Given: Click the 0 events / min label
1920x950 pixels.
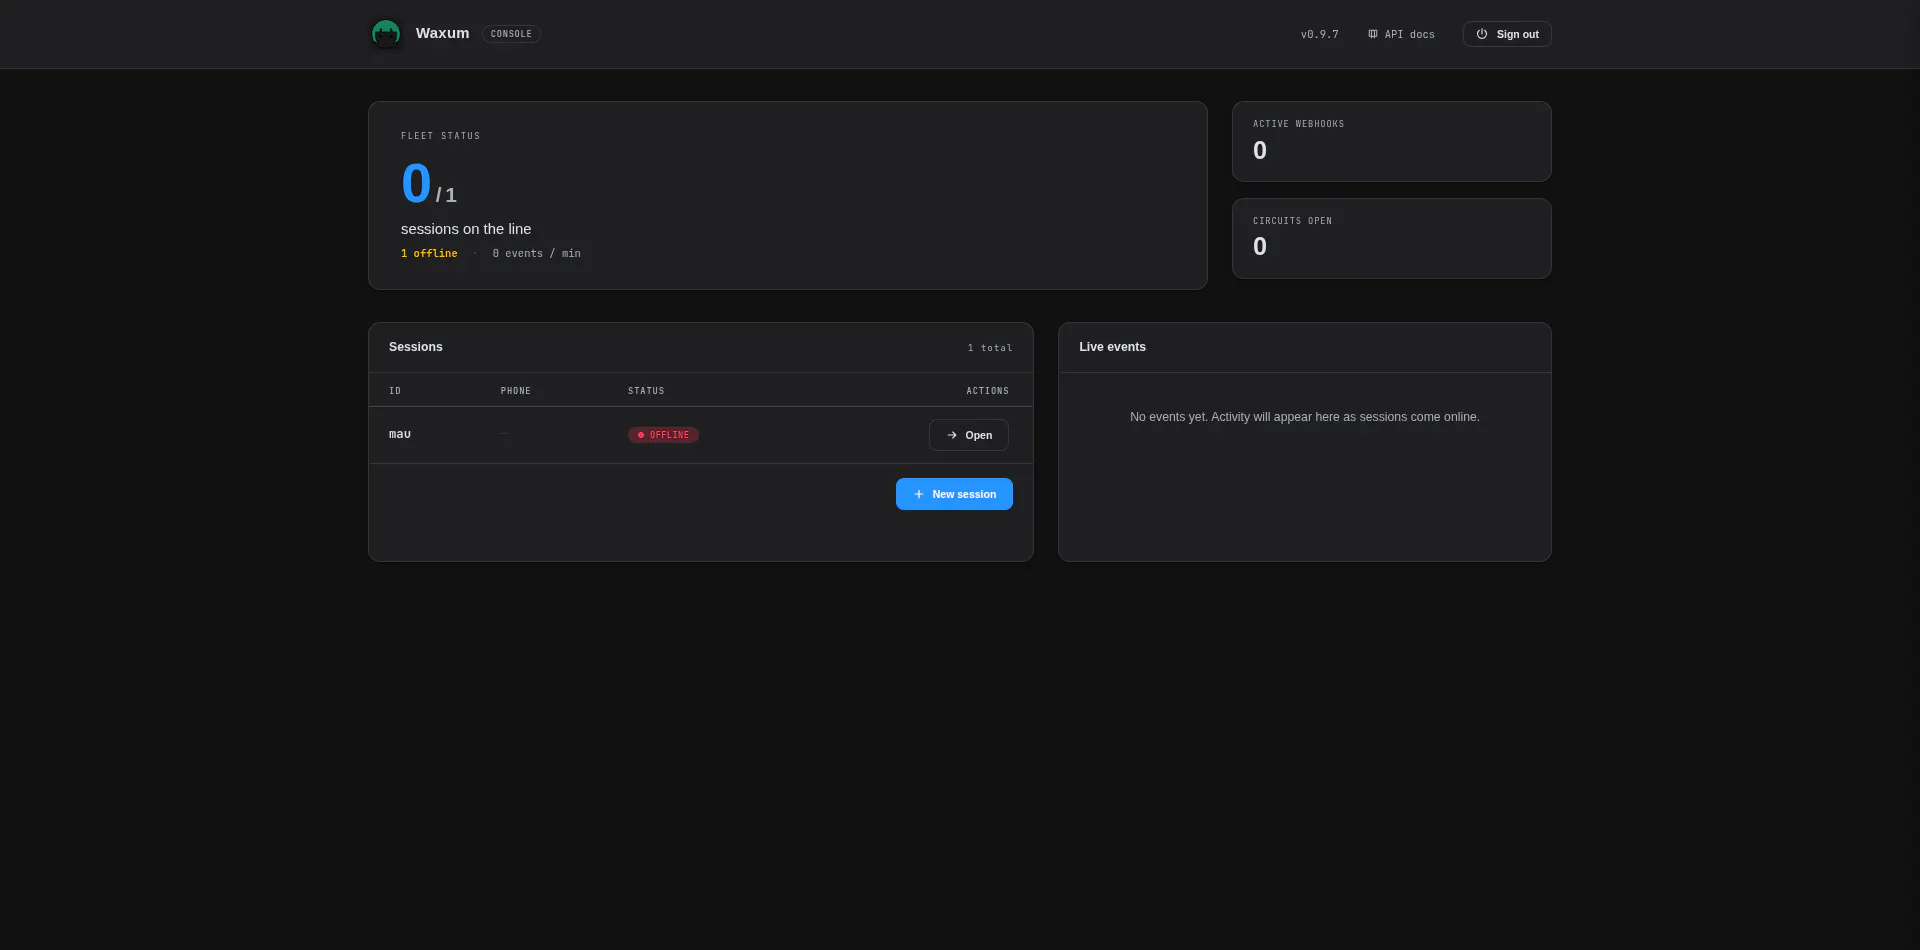Looking at the screenshot, I should [536, 254].
